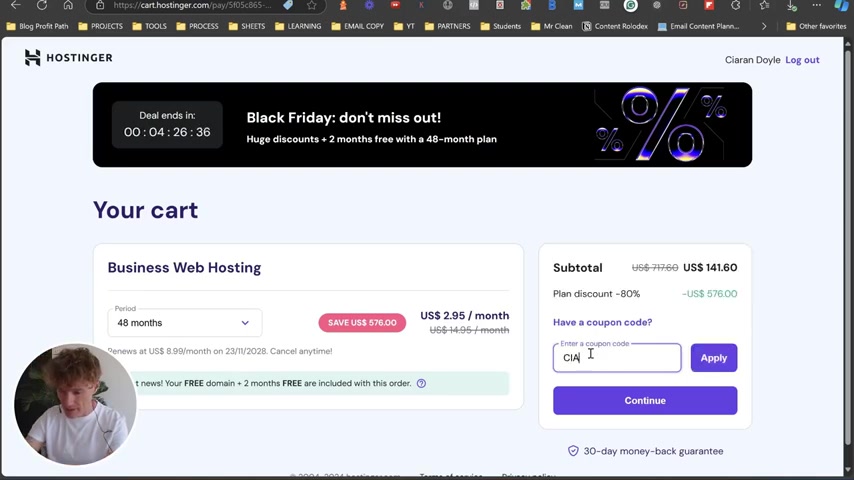
Task: Click Have a coupon code? link
Action: [x=602, y=322]
